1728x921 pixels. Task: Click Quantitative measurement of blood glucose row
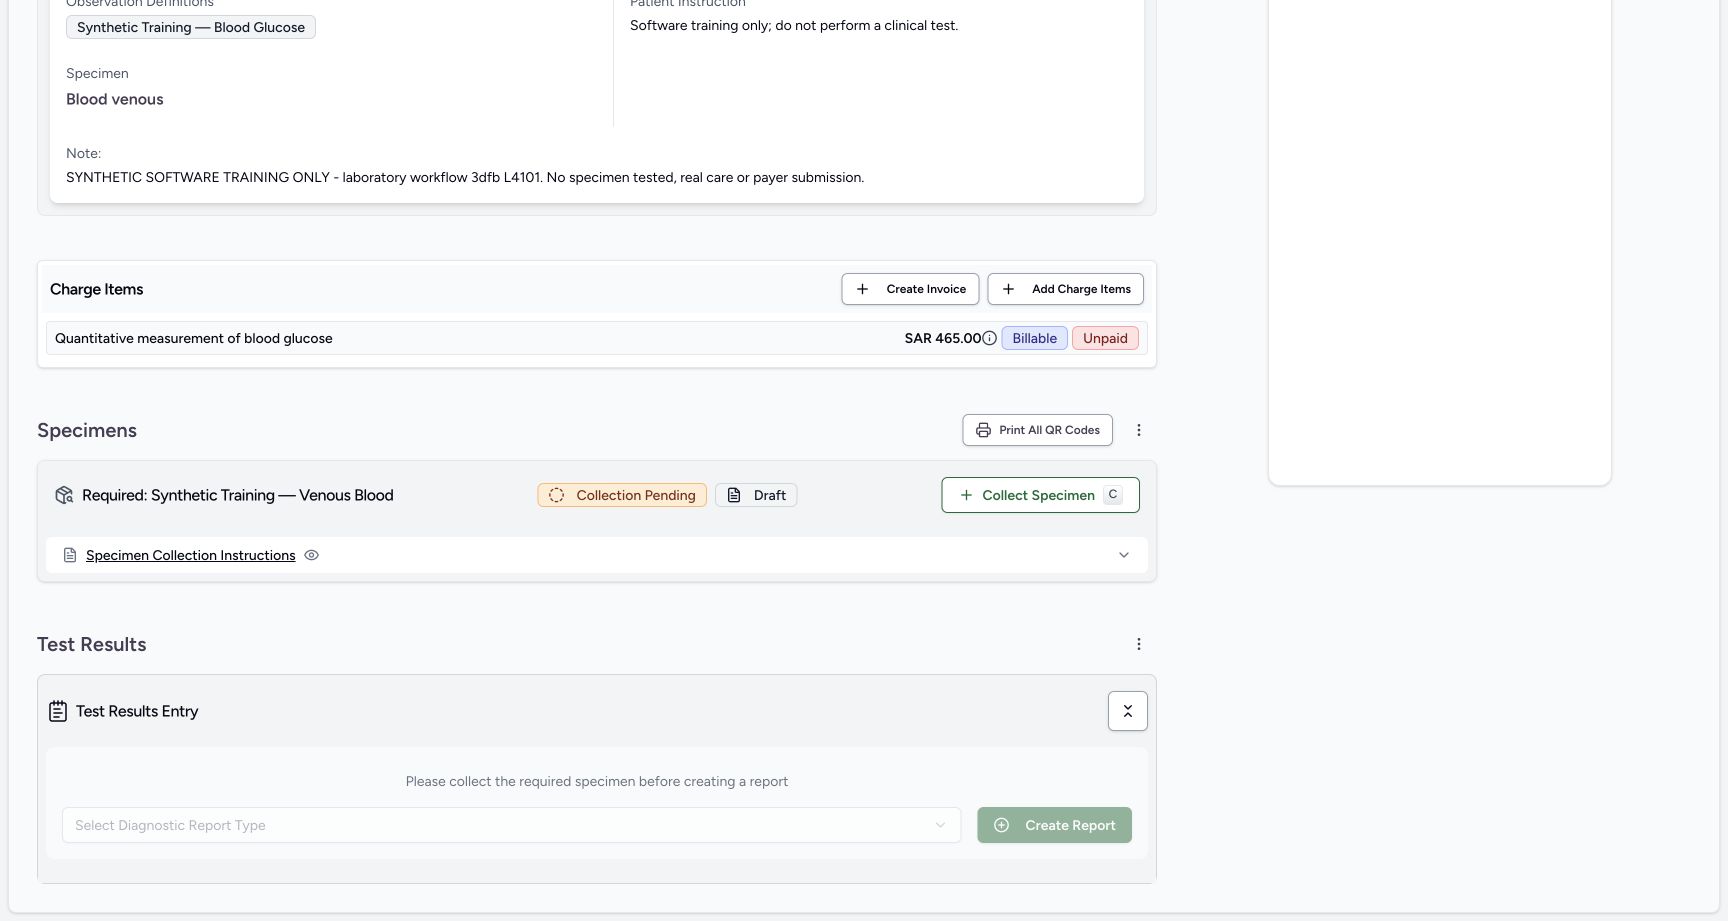click(x=596, y=338)
